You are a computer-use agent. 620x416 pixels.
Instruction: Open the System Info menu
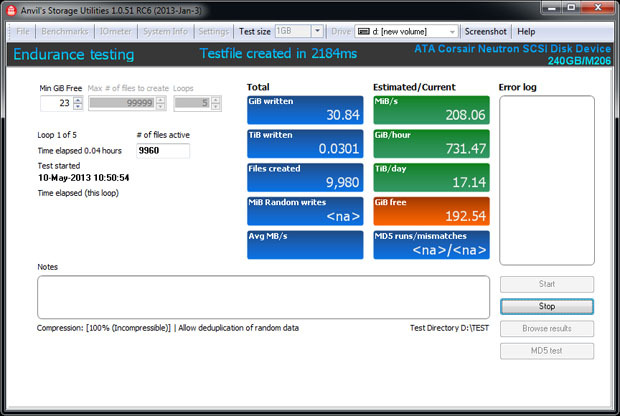tap(165, 31)
